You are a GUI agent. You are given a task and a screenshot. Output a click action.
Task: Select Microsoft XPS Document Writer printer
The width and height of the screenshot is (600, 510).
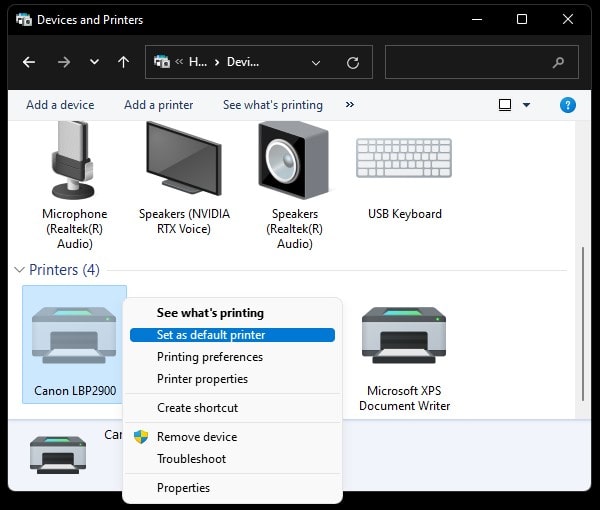tap(404, 359)
